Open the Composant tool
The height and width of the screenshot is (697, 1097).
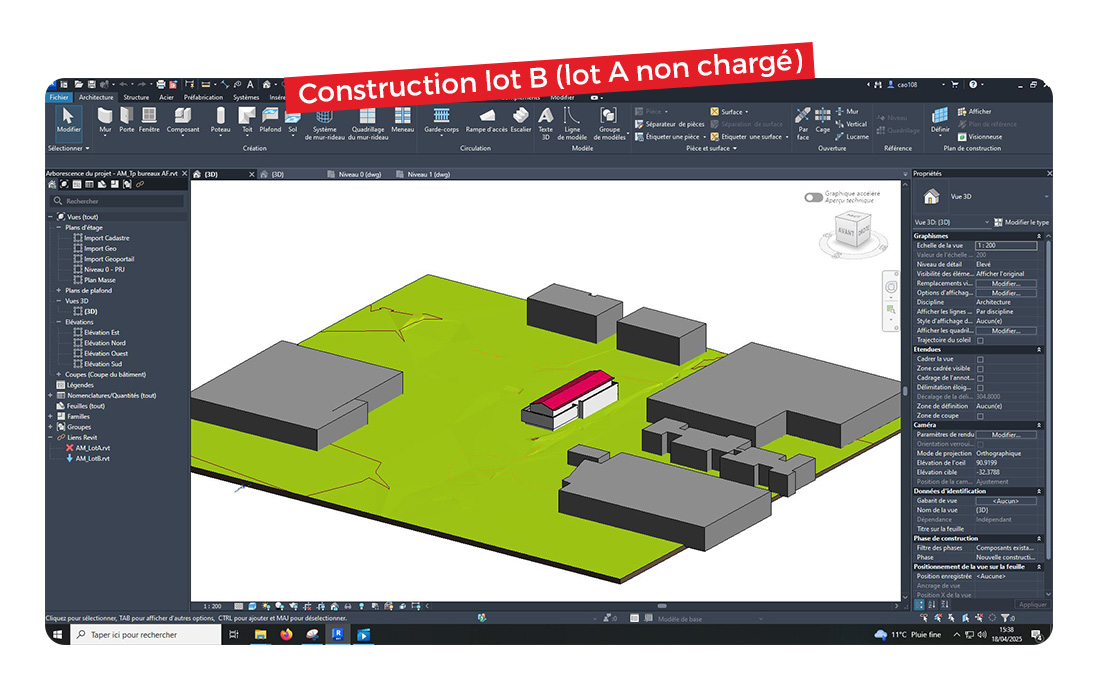(x=183, y=120)
